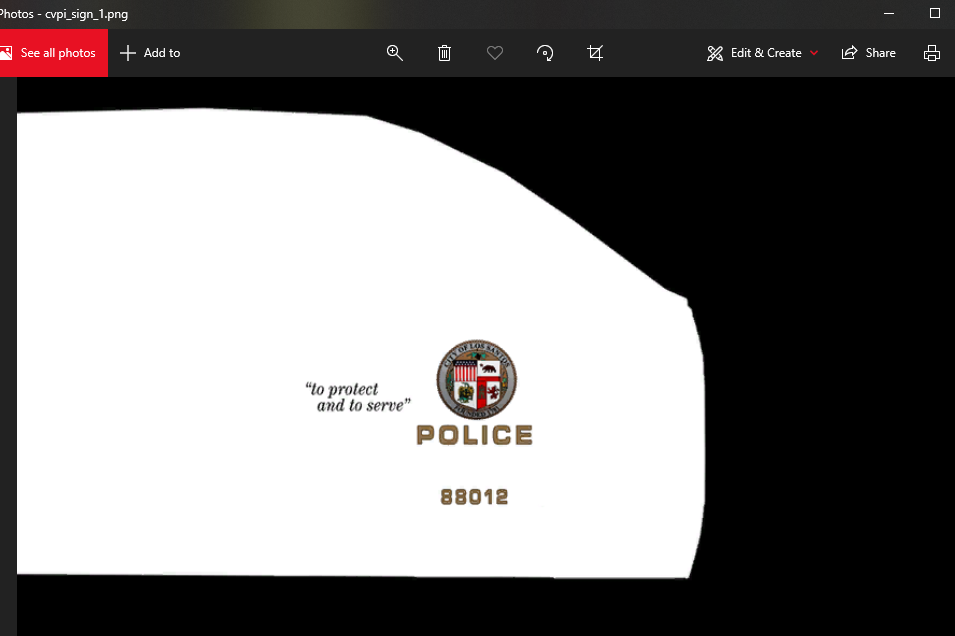Click the police seal in the image
The height and width of the screenshot is (636, 955).
476,380
